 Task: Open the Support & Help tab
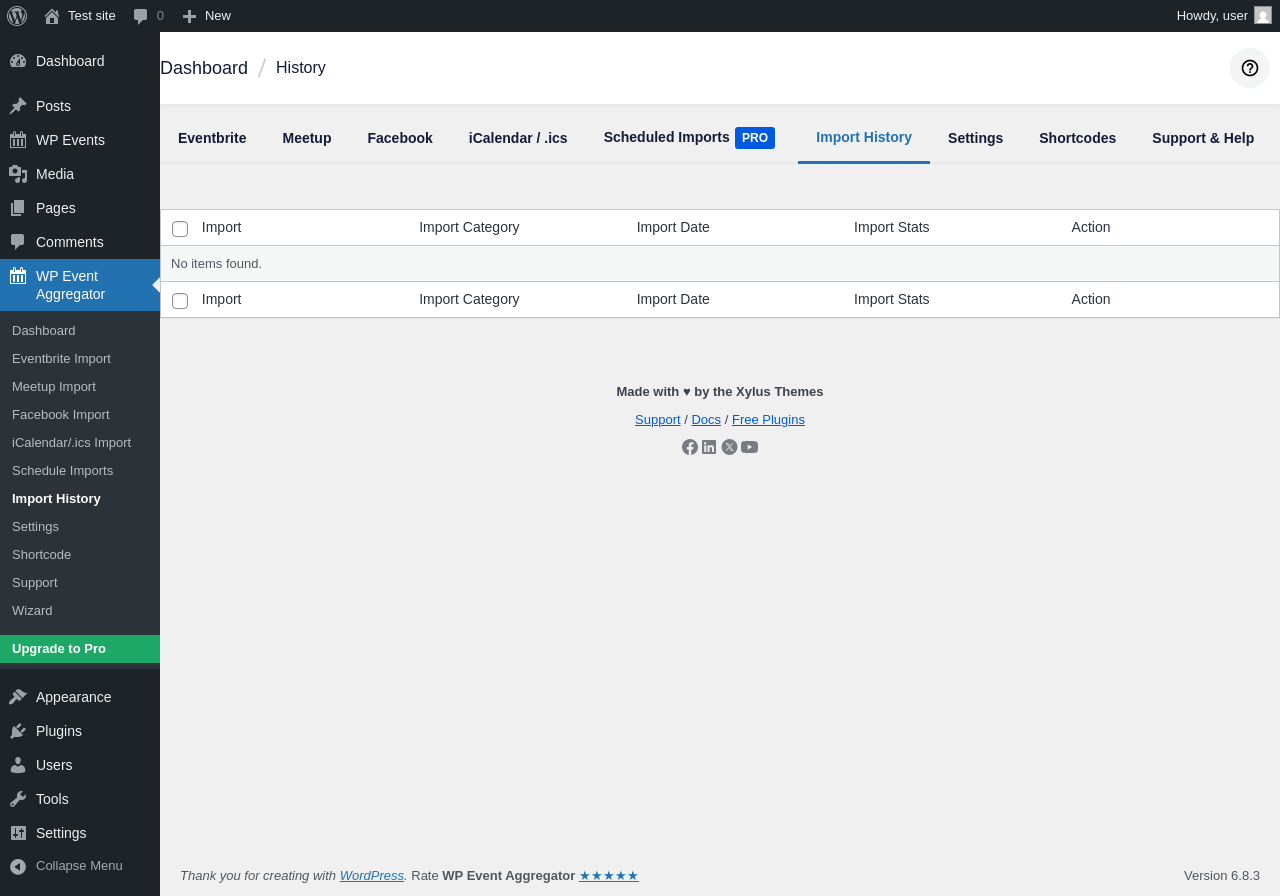pyautogui.click(x=1203, y=138)
